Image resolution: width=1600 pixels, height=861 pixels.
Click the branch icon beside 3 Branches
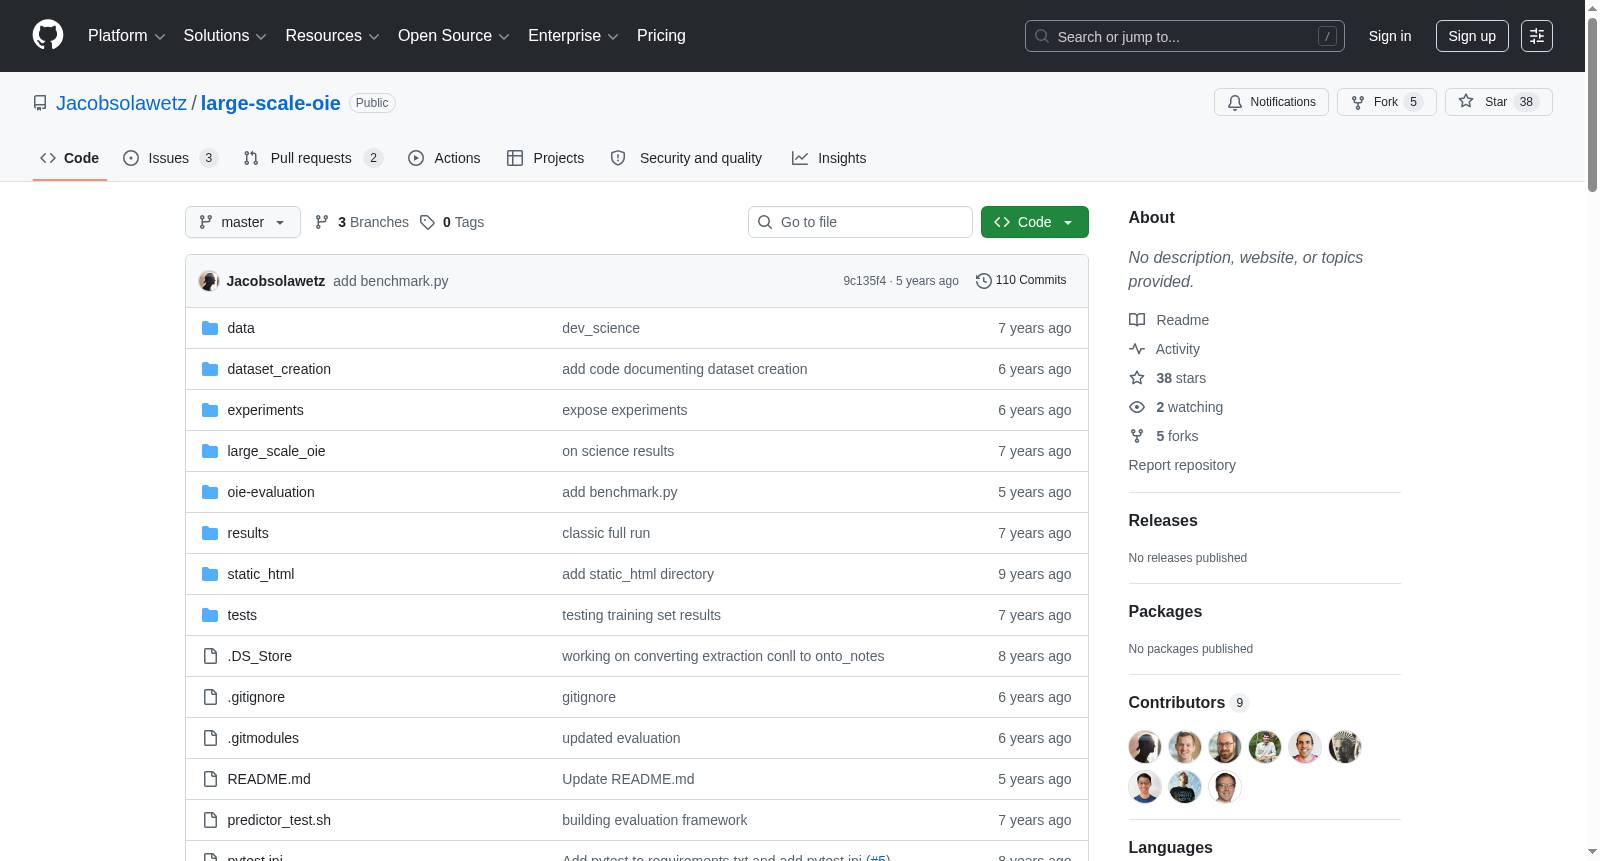tap(322, 222)
